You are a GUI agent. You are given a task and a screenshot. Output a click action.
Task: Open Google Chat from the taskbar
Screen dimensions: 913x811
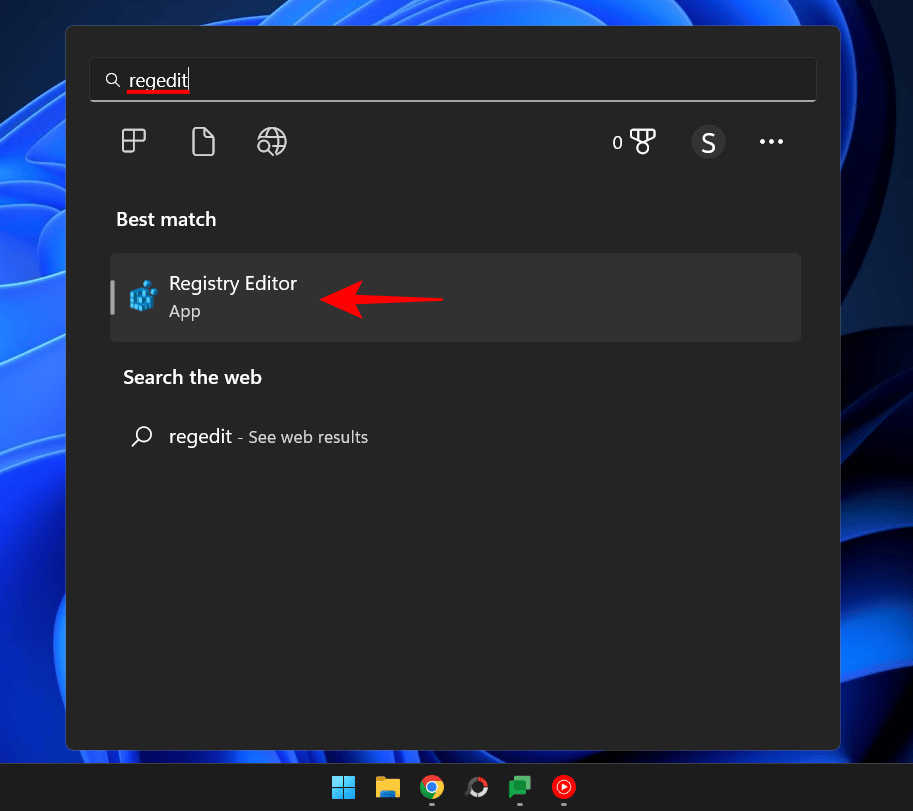tap(519, 788)
